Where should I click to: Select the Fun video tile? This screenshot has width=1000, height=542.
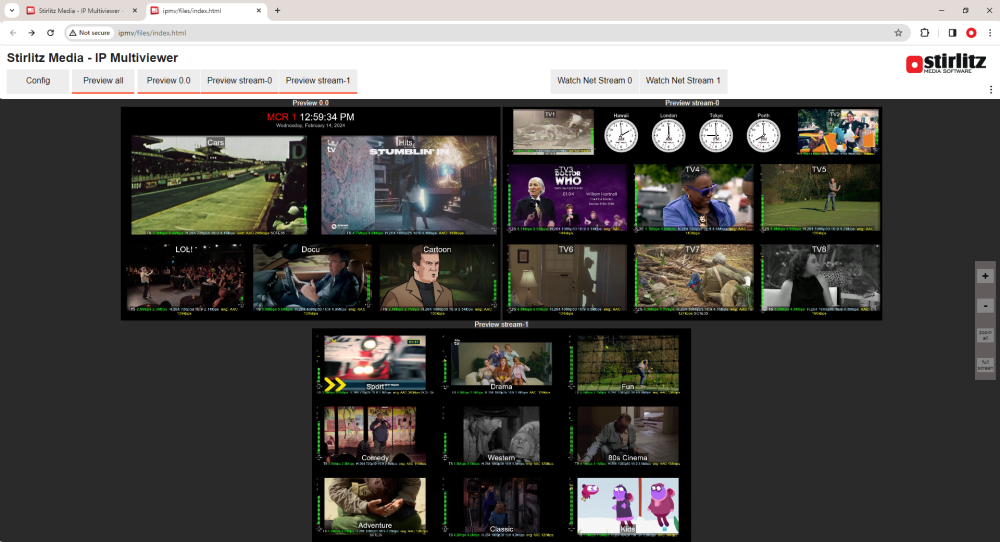pos(628,363)
